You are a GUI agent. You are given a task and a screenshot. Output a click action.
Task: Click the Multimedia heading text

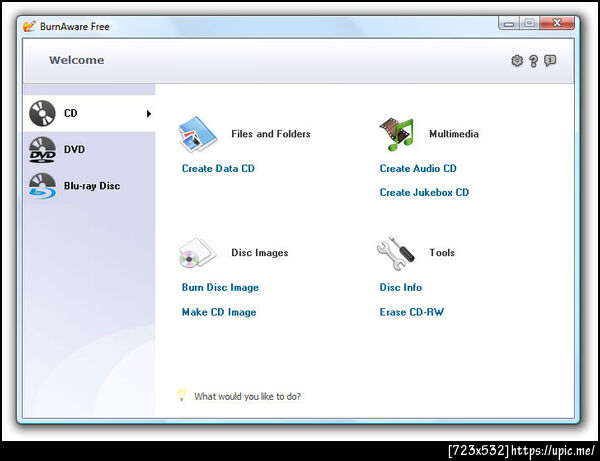[454, 134]
